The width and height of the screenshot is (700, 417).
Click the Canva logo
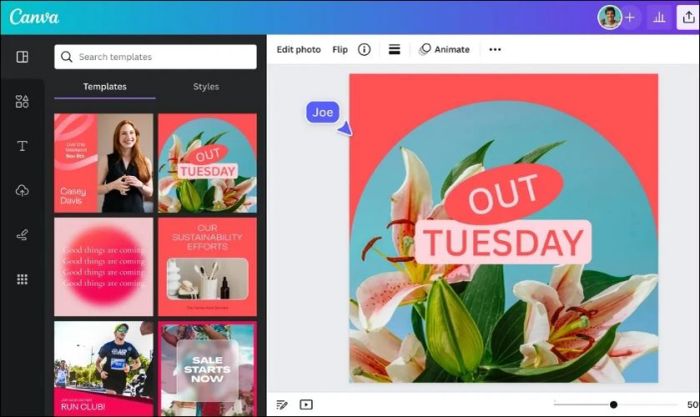pyautogui.click(x=34, y=17)
